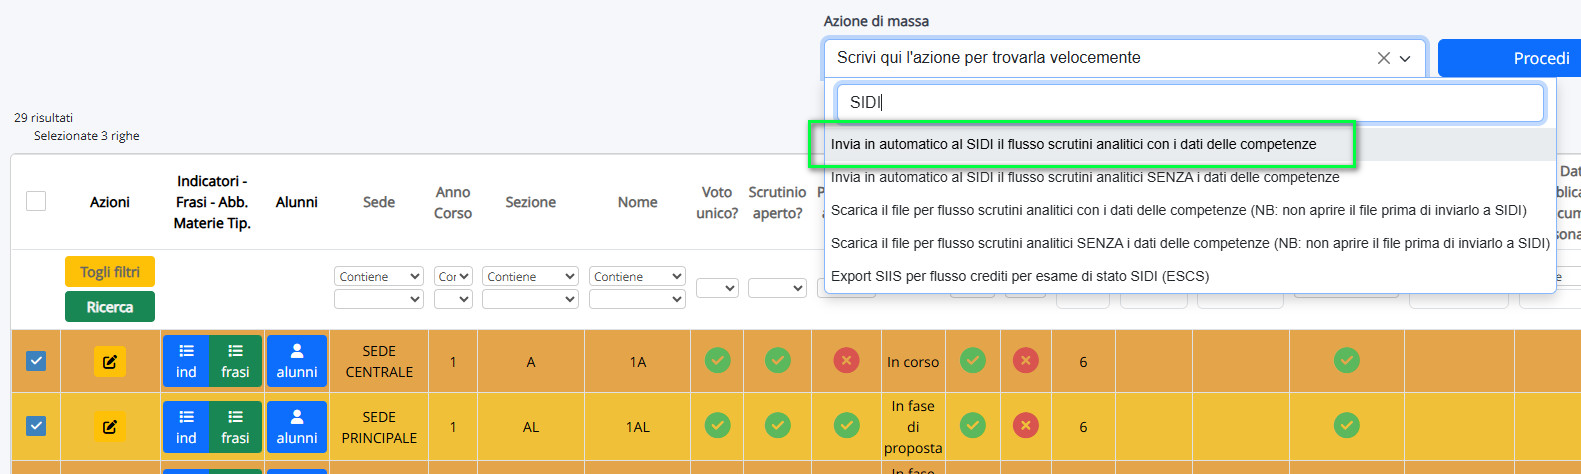Viewport: 1581px width, 474px height.
Task: Choose 'Export SIIS per flusso crediti' option
Action: pyautogui.click(x=1019, y=276)
